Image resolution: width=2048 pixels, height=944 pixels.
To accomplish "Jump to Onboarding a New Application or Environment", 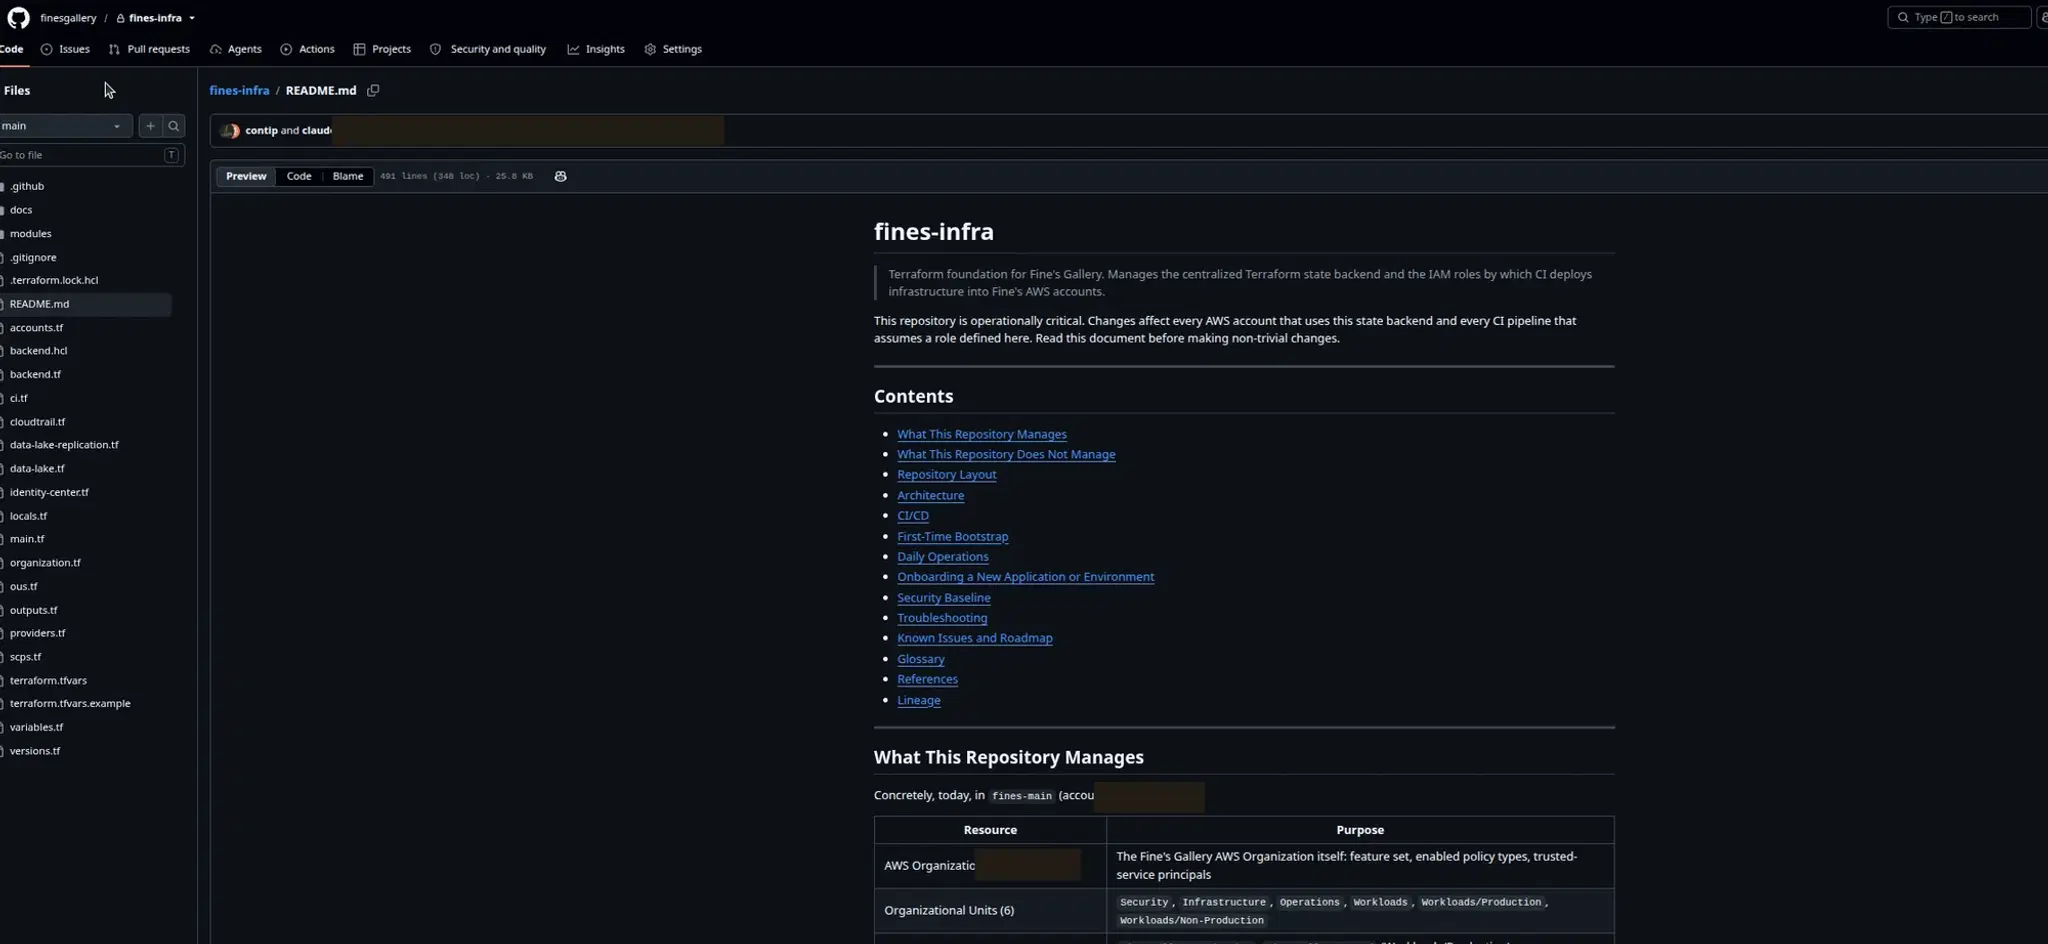I will pyautogui.click(x=1025, y=577).
